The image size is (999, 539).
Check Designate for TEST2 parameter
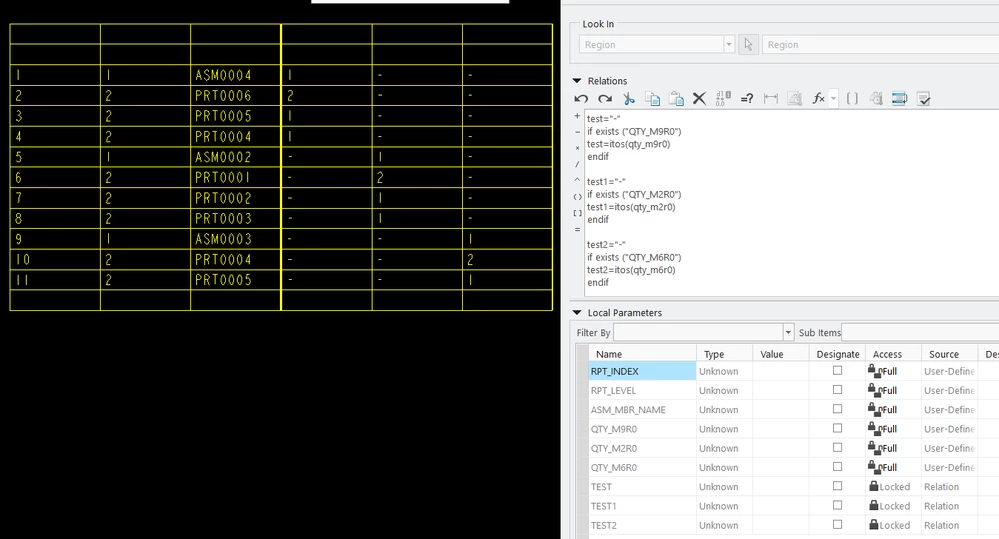pos(837,524)
